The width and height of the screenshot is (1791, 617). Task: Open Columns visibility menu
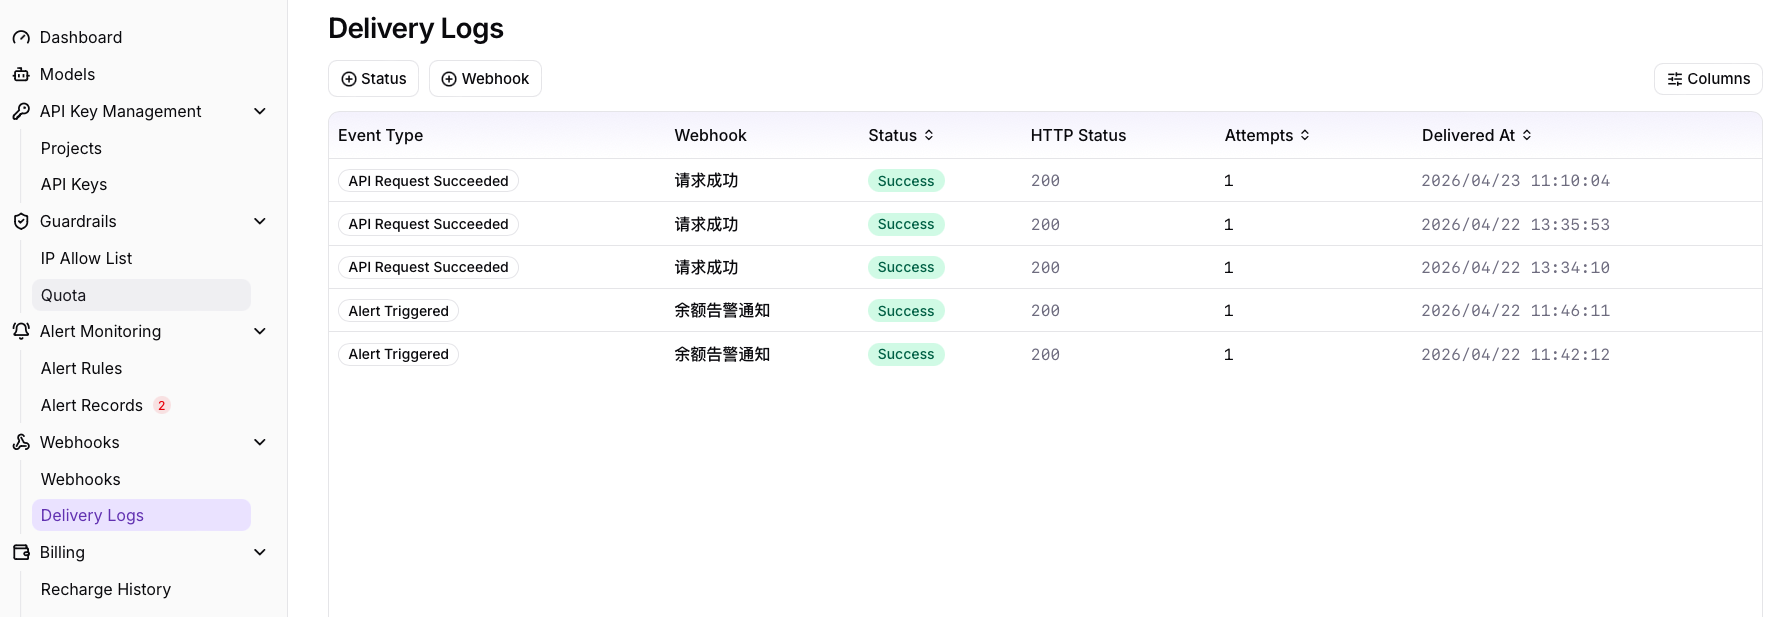pos(1708,79)
